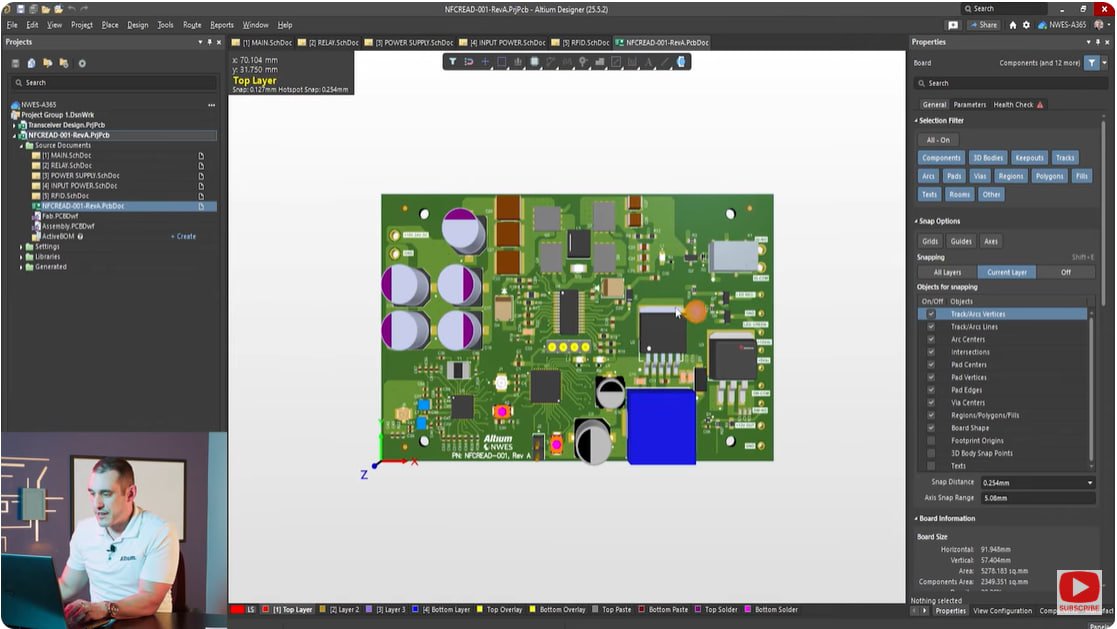Open the Projects panel settings gear icon
Viewport: 1117px width, 629px height.
tap(82, 63)
